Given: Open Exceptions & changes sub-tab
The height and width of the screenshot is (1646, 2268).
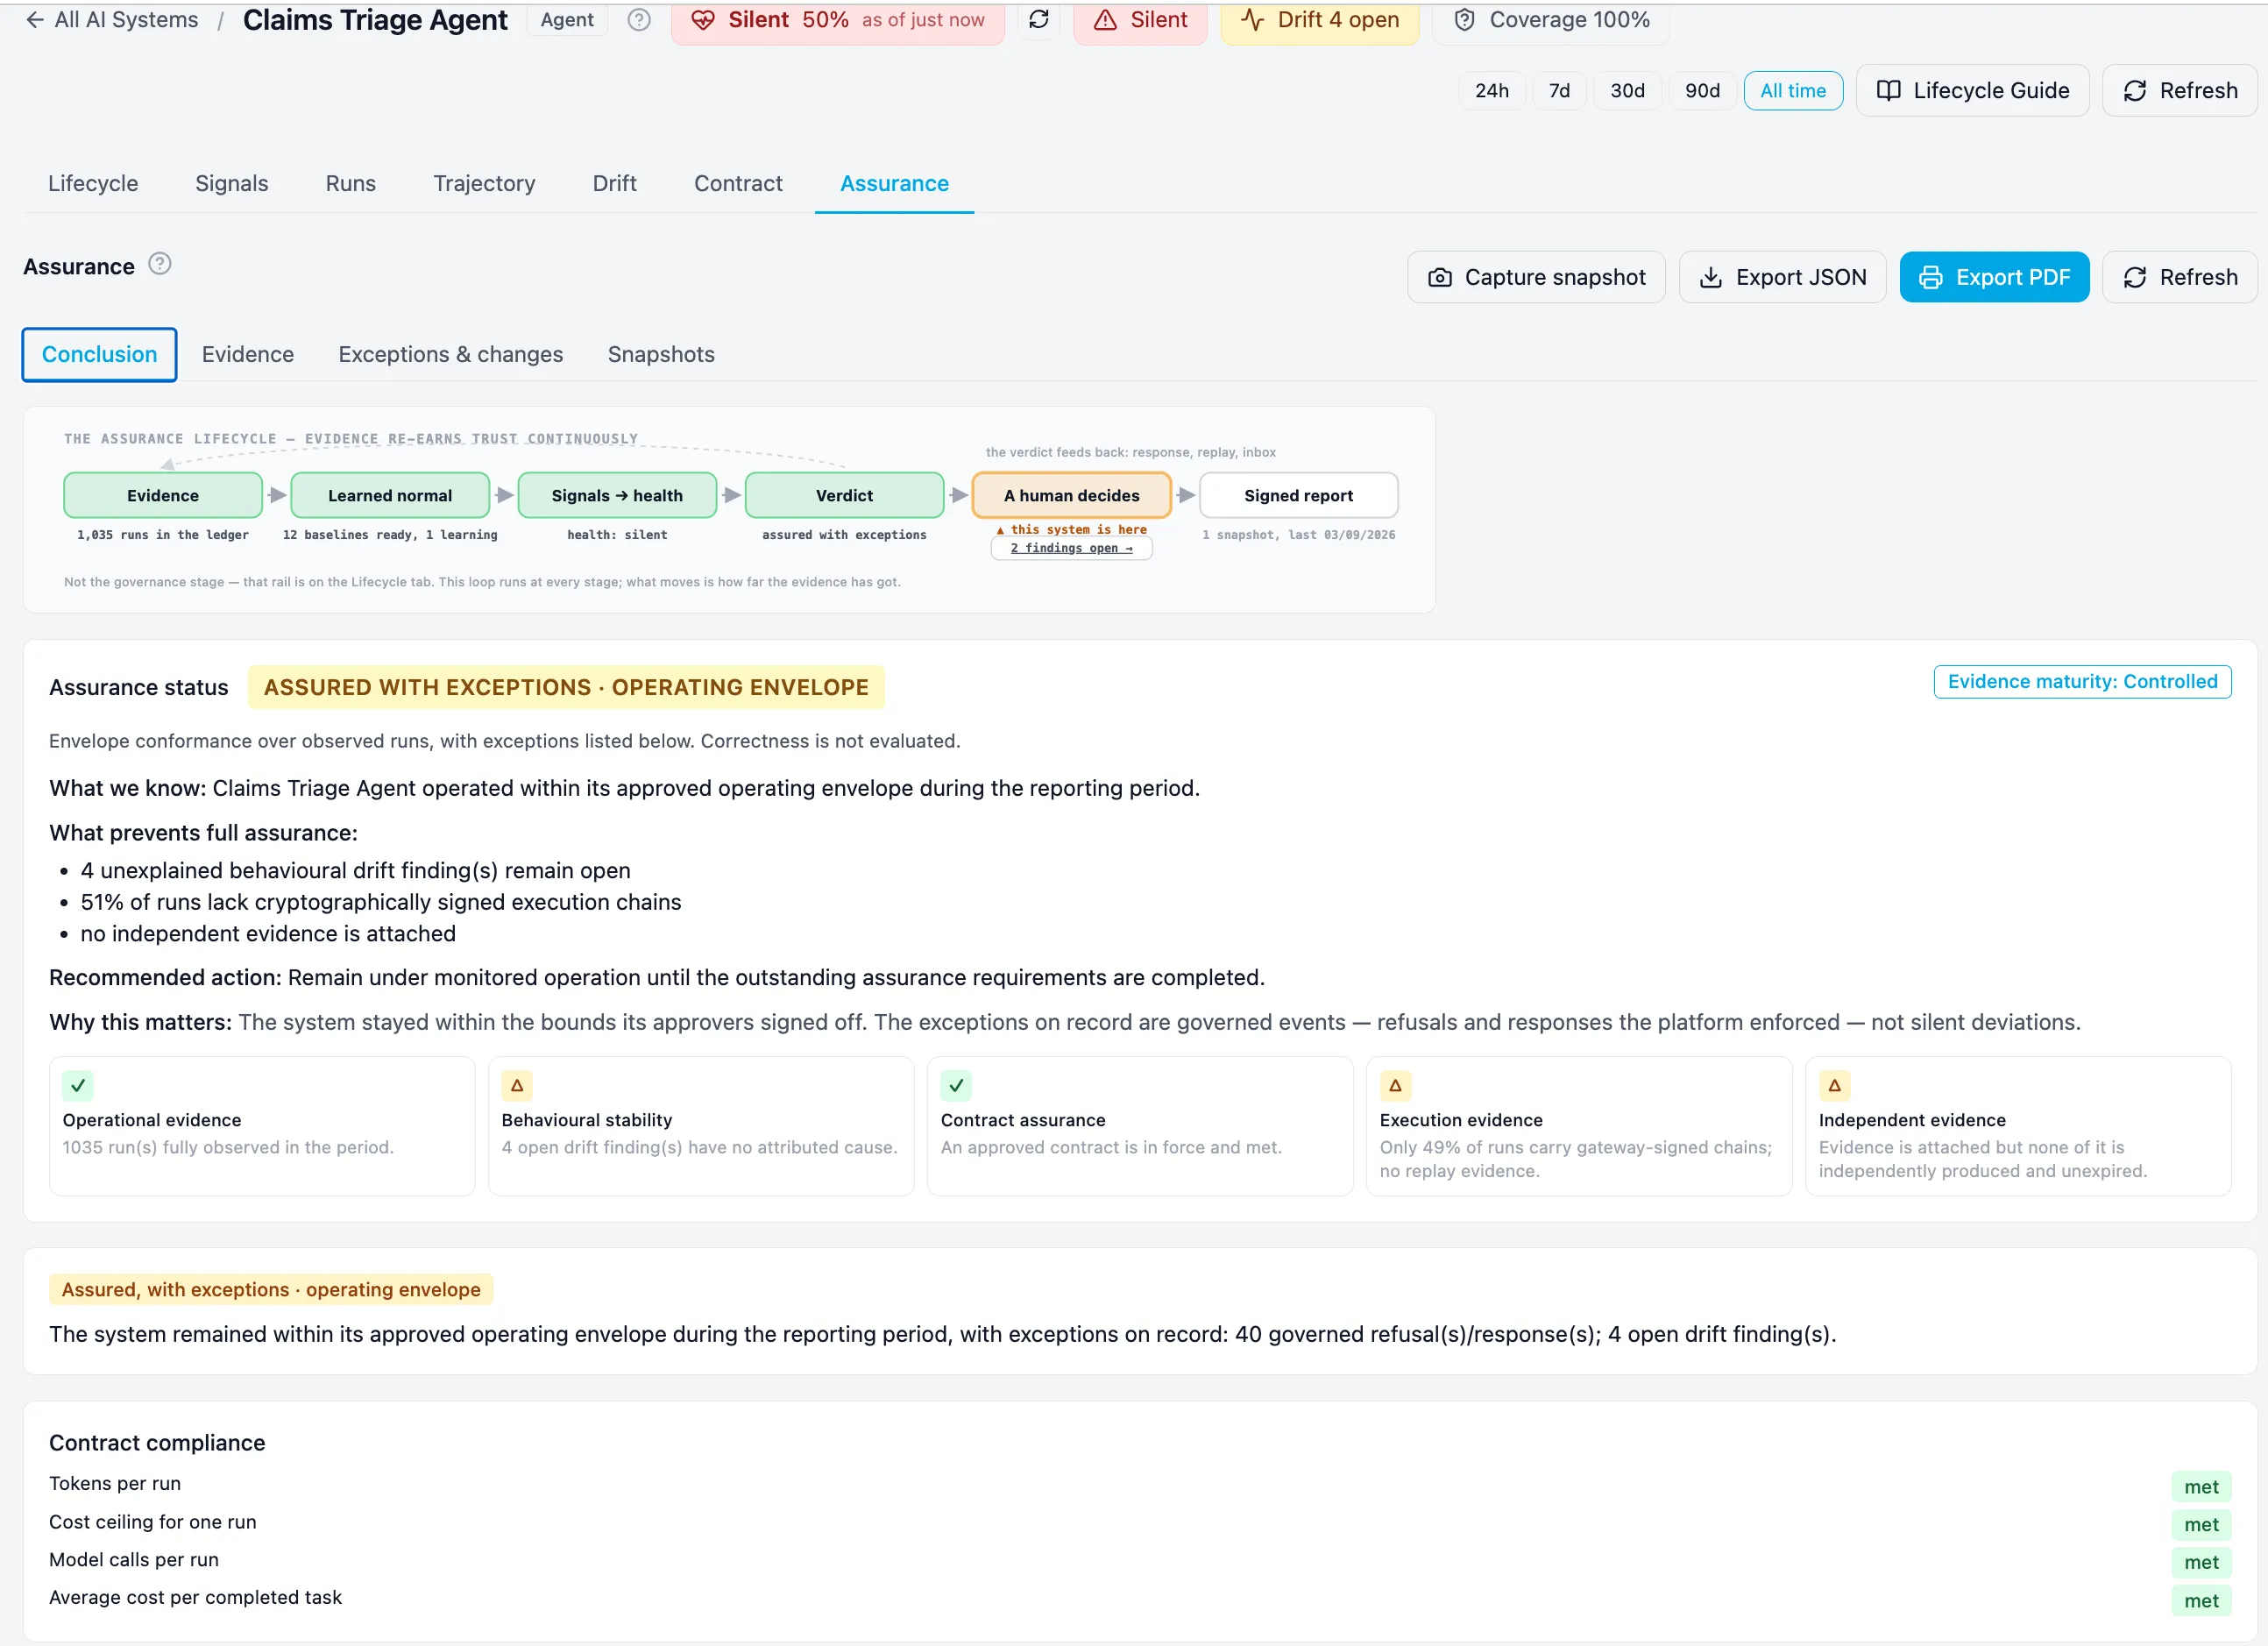Looking at the screenshot, I should coord(451,355).
